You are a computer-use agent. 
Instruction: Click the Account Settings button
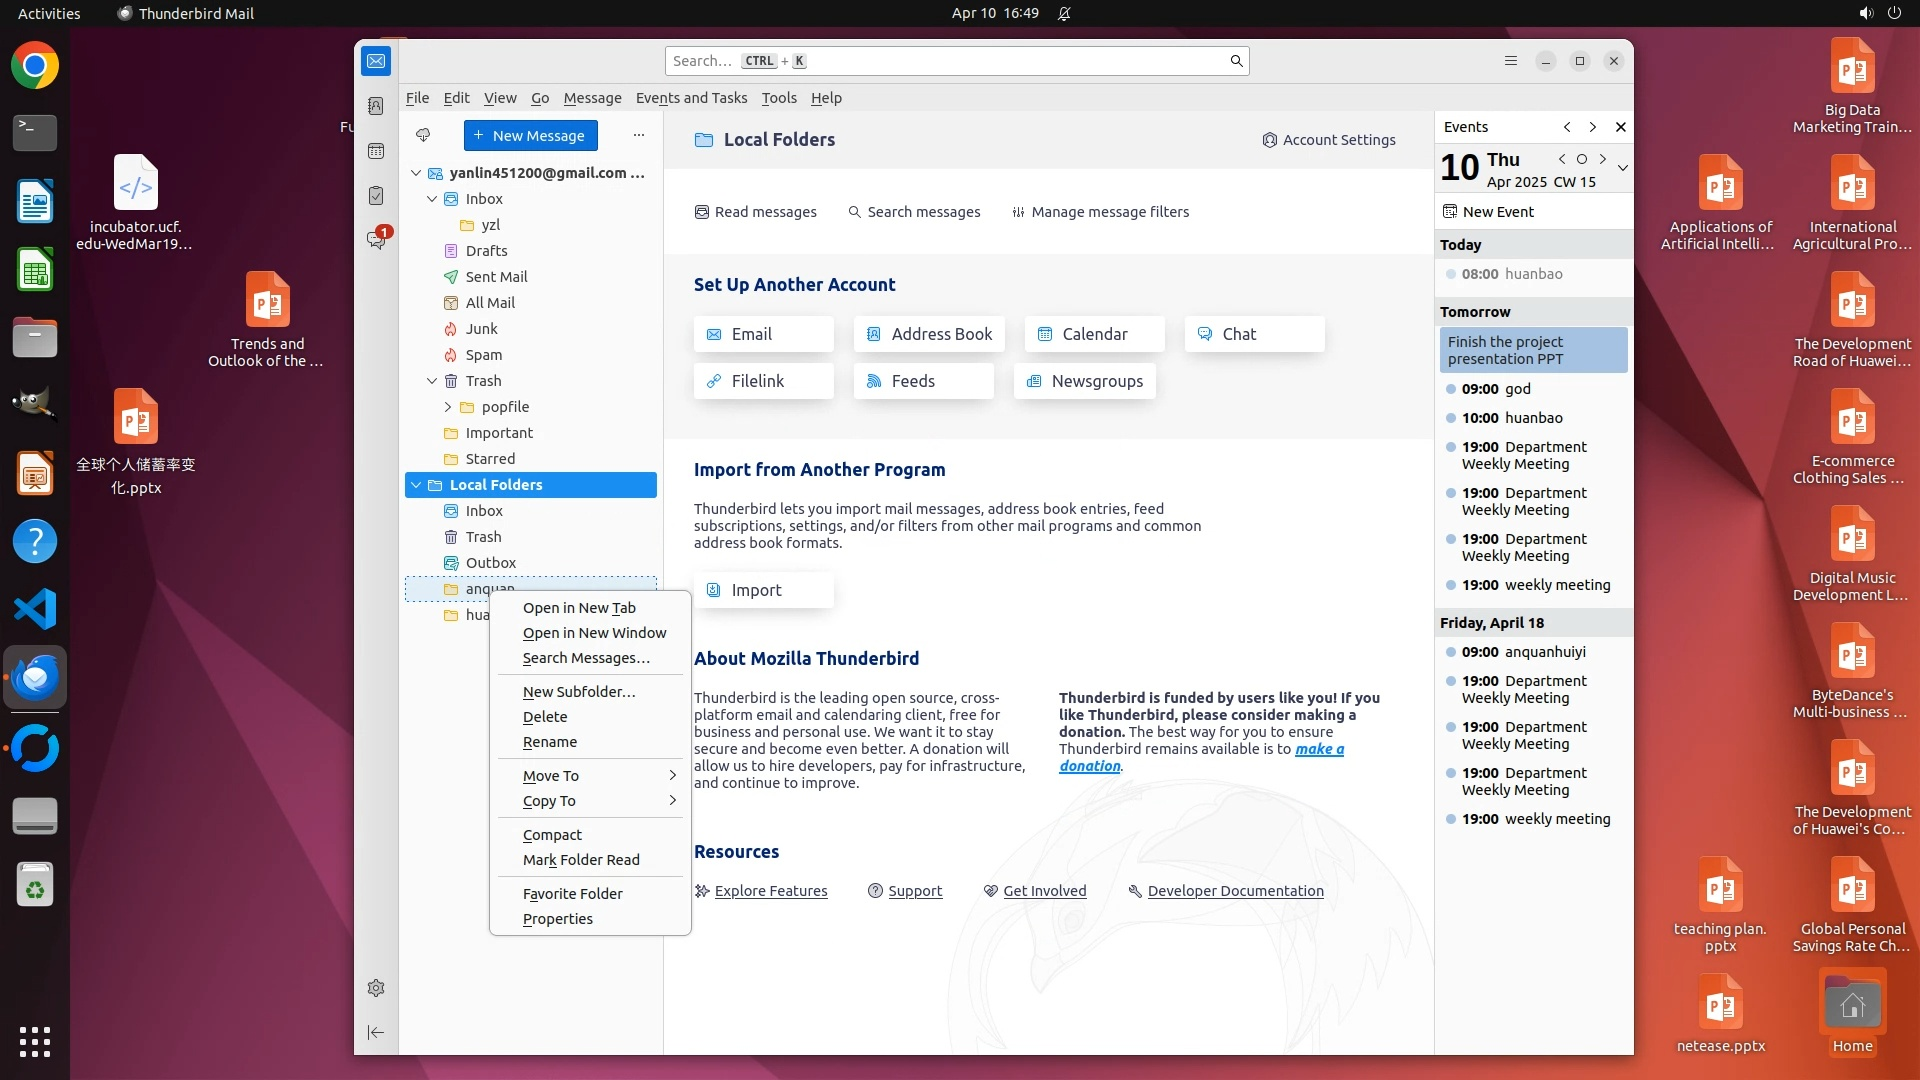click(x=1329, y=140)
